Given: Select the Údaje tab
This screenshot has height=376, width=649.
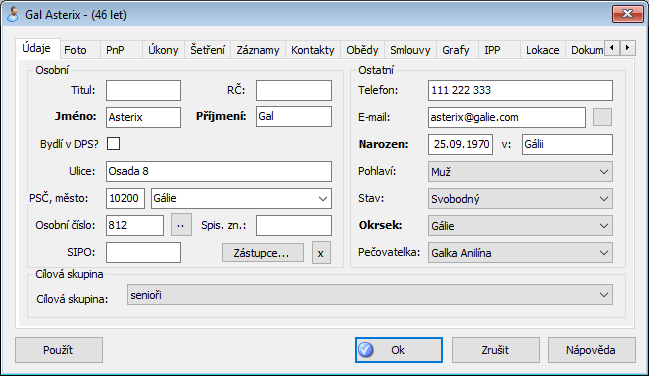Looking at the screenshot, I should coord(37,48).
